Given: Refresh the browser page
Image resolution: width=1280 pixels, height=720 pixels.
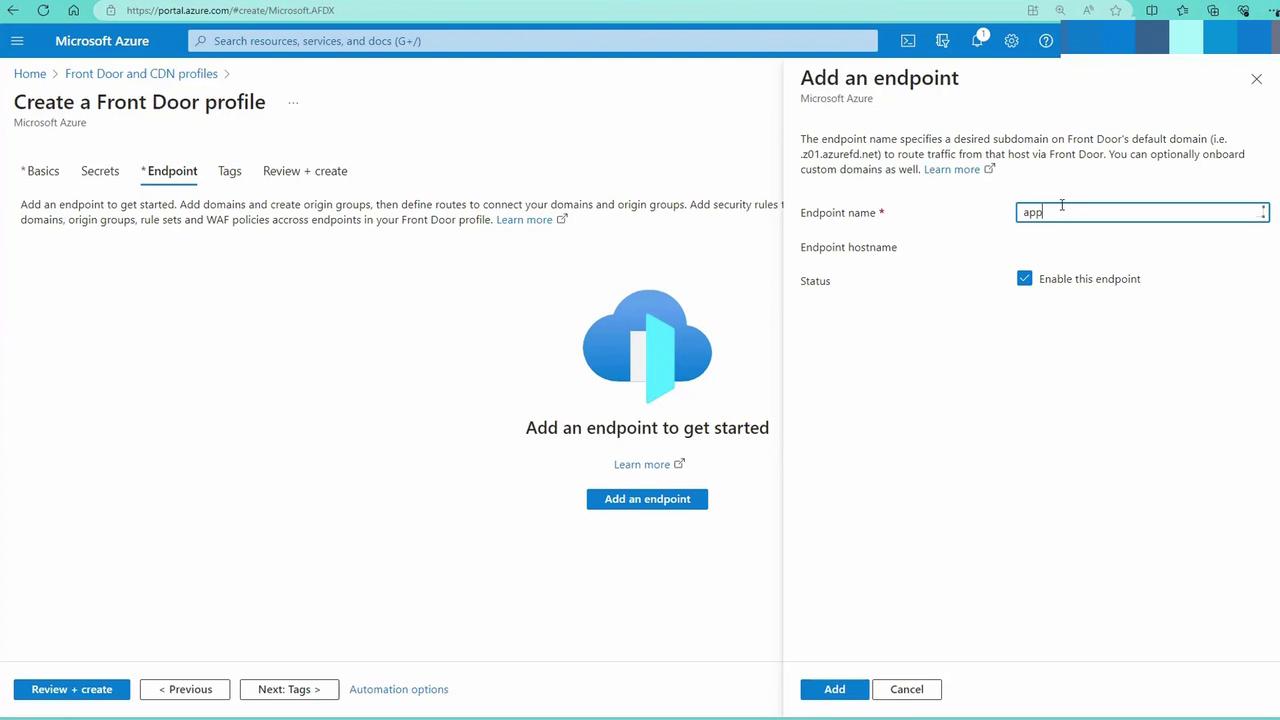Looking at the screenshot, I should point(43,10).
